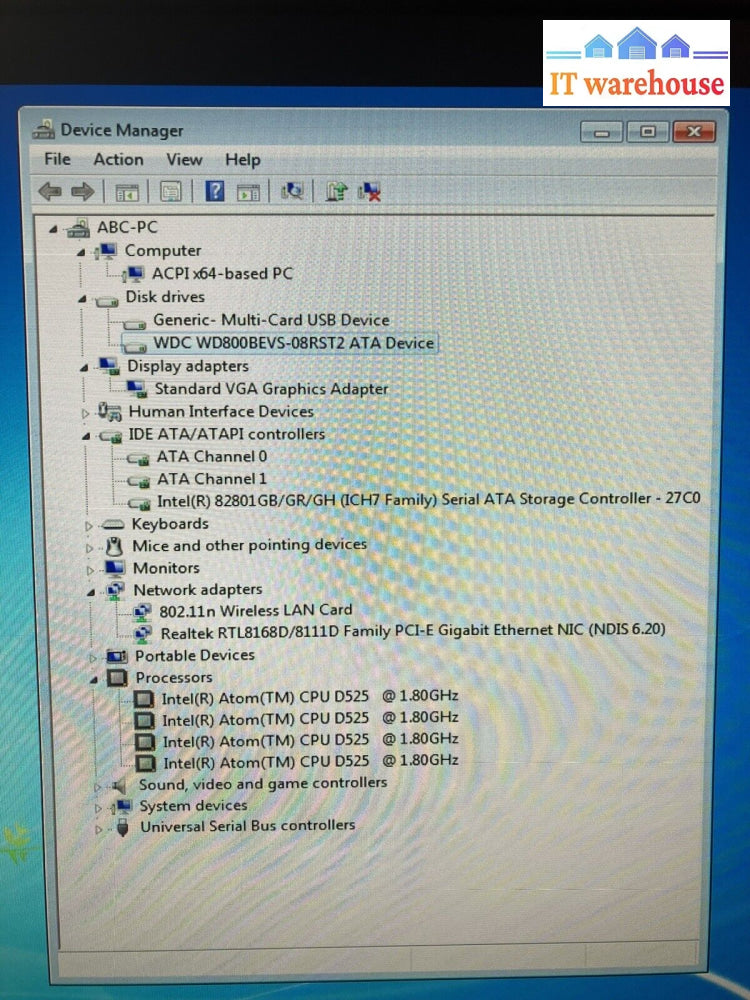Click the Help toolbar icon with question mark
The height and width of the screenshot is (1000, 750).
click(215, 191)
